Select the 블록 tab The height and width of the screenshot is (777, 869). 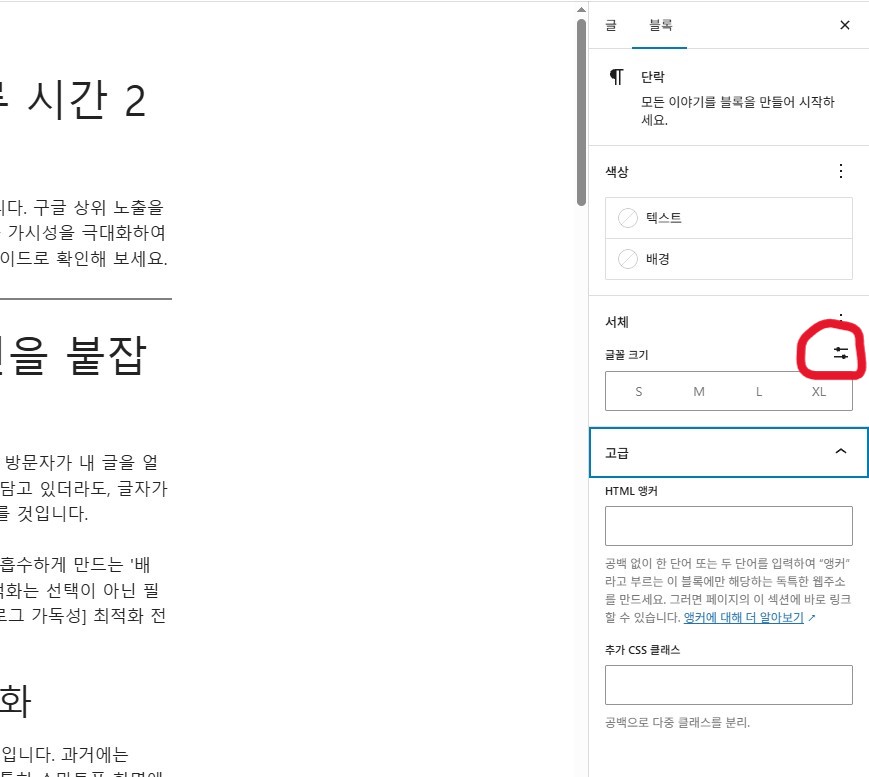[x=659, y=26]
